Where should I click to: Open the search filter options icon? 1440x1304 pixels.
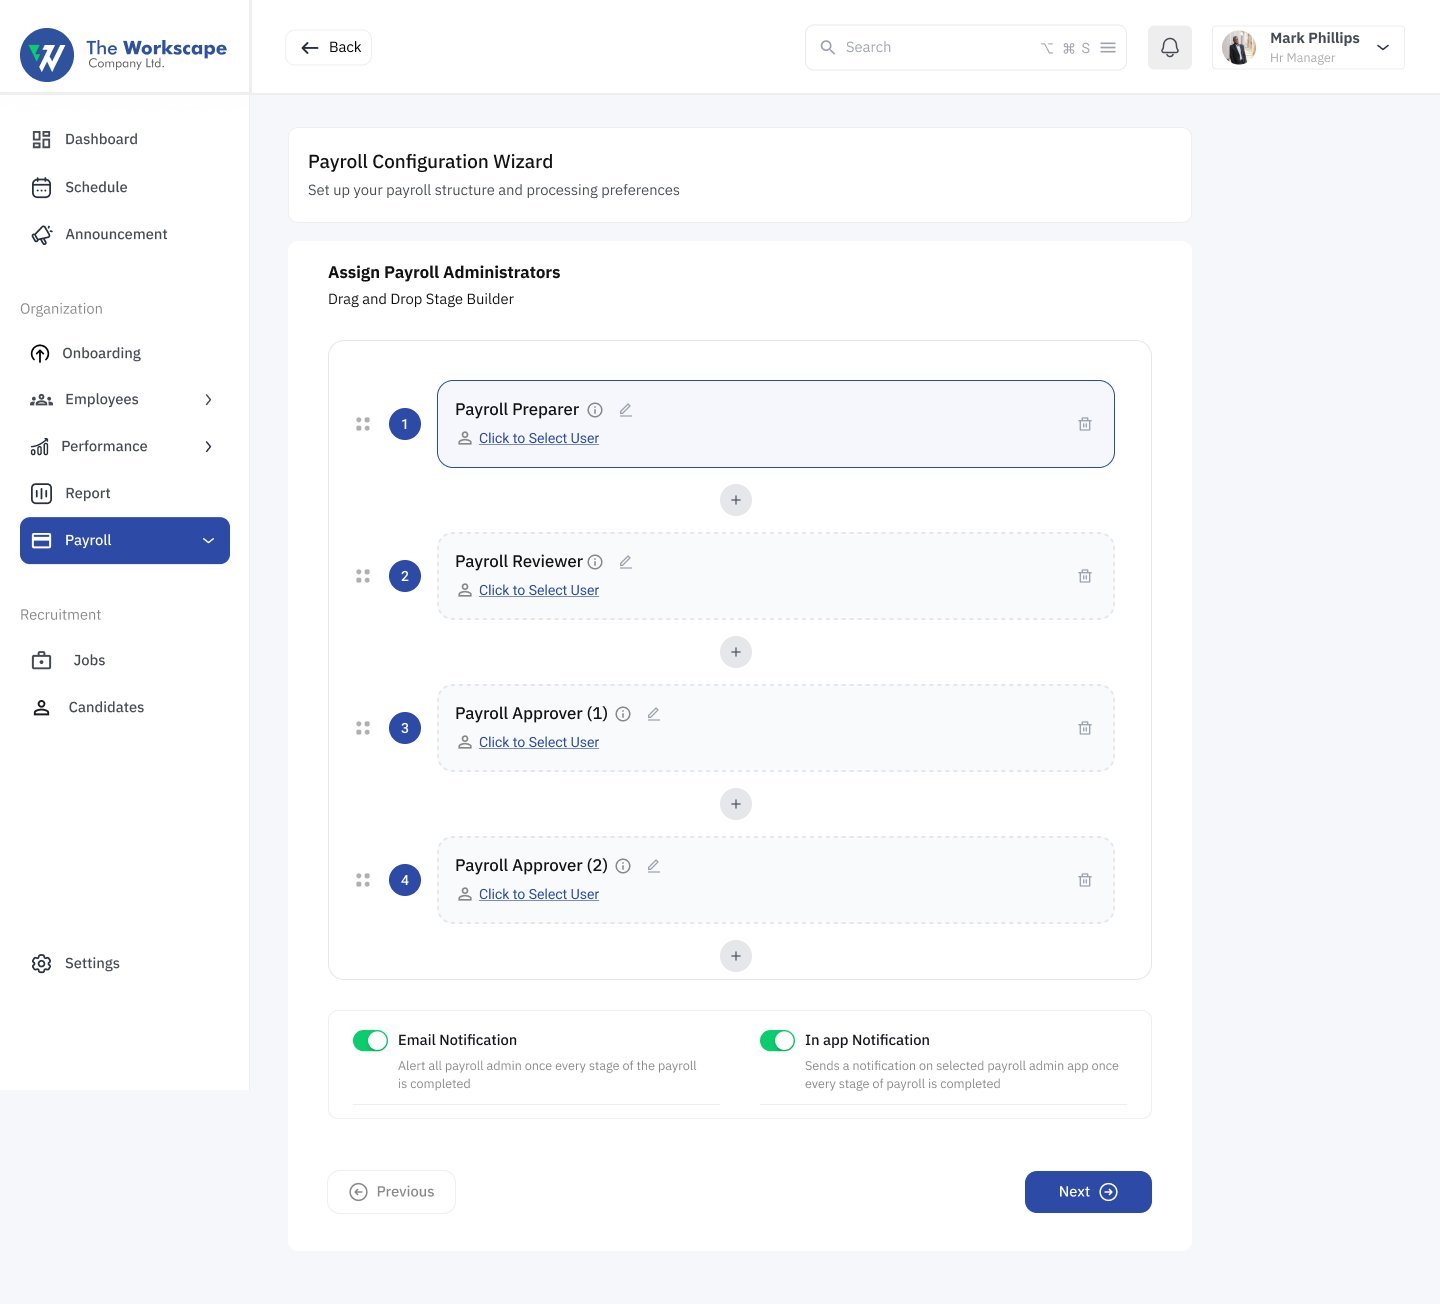click(x=1108, y=48)
